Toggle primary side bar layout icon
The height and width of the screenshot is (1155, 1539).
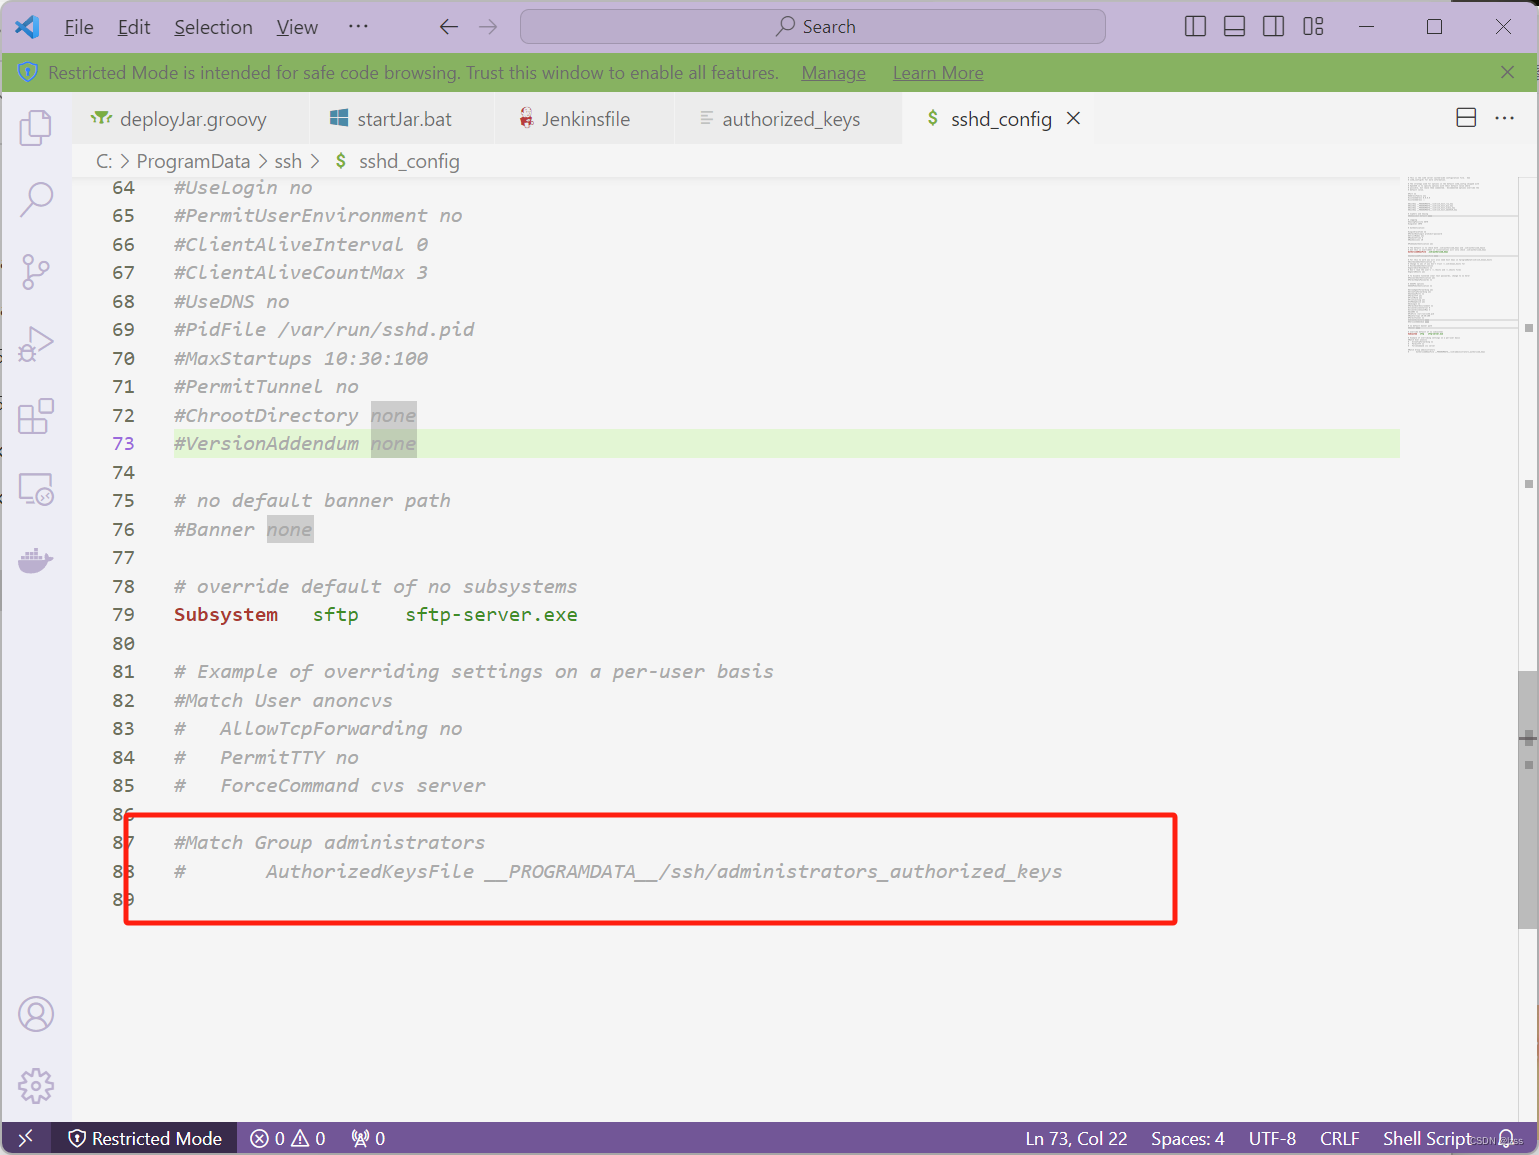[x=1195, y=27]
